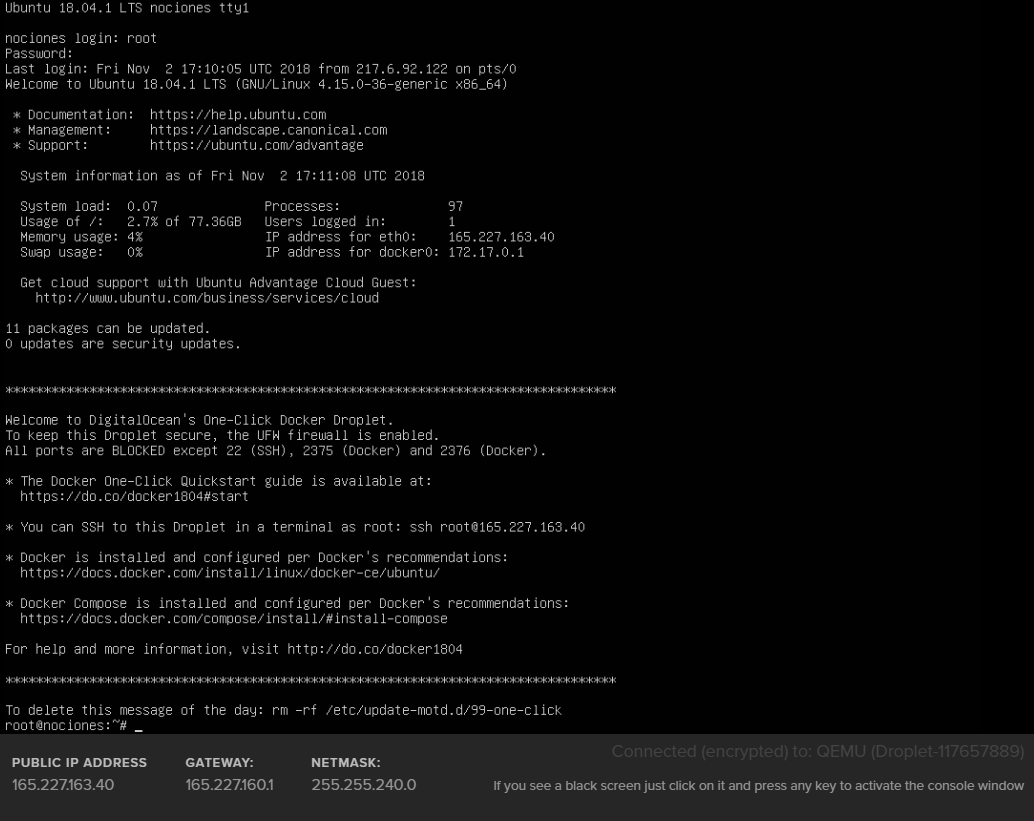Click "Get cloud support with Ubuntu Advantage" line

pos(218,282)
